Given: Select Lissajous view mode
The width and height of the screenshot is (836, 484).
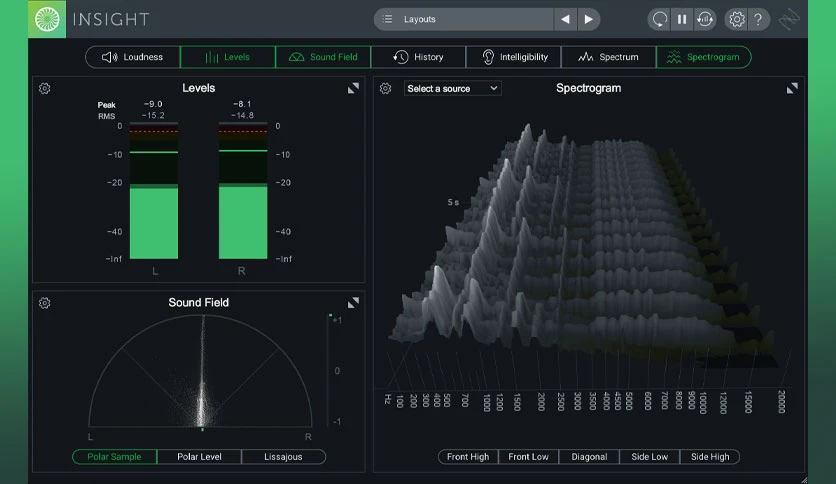Looking at the screenshot, I should [x=283, y=457].
